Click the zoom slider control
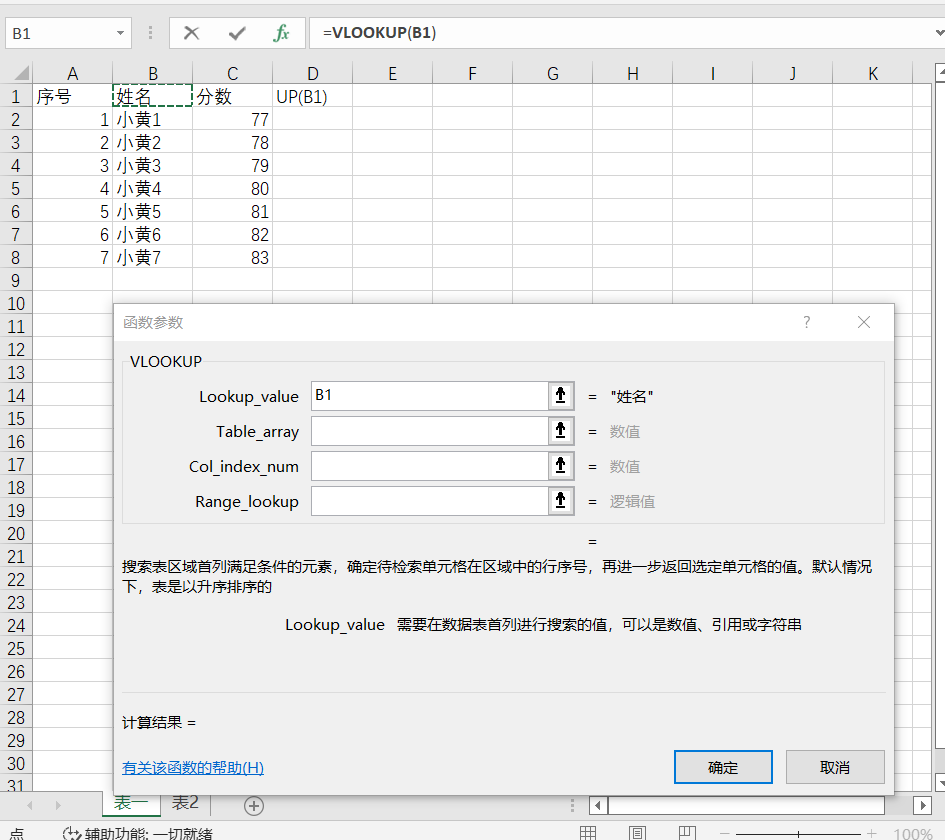This screenshot has width=945, height=840. point(798,834)
